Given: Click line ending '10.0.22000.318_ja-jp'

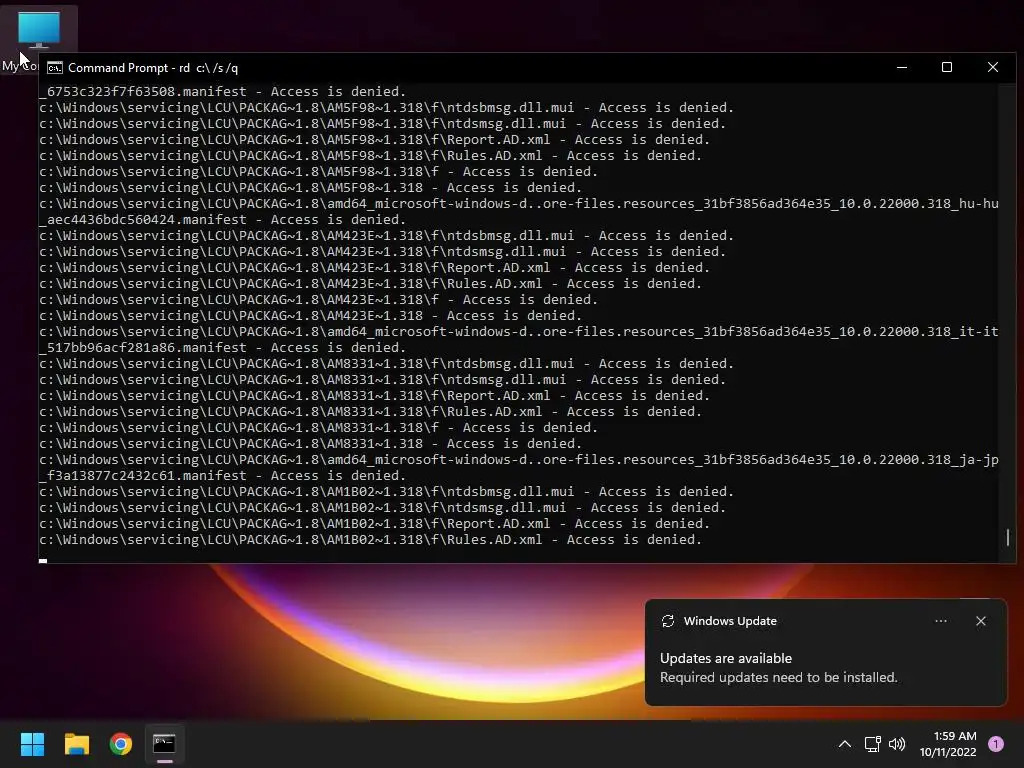Looking at the screenshot, I should coord(519,459).
